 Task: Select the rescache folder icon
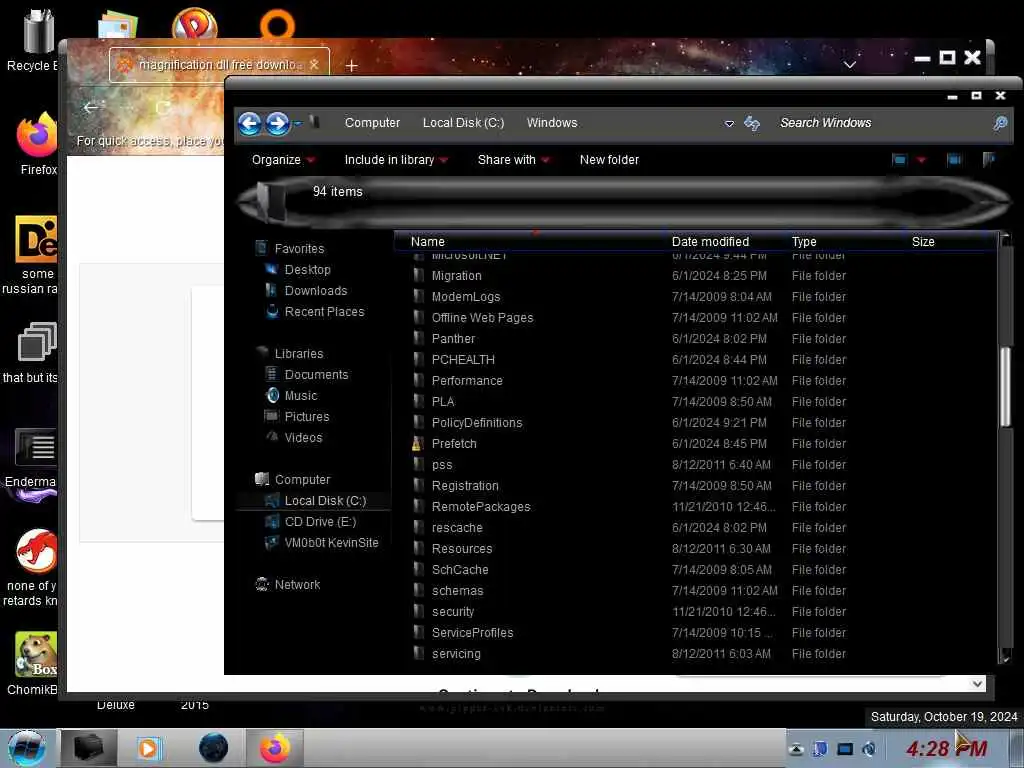pos(419,528)
